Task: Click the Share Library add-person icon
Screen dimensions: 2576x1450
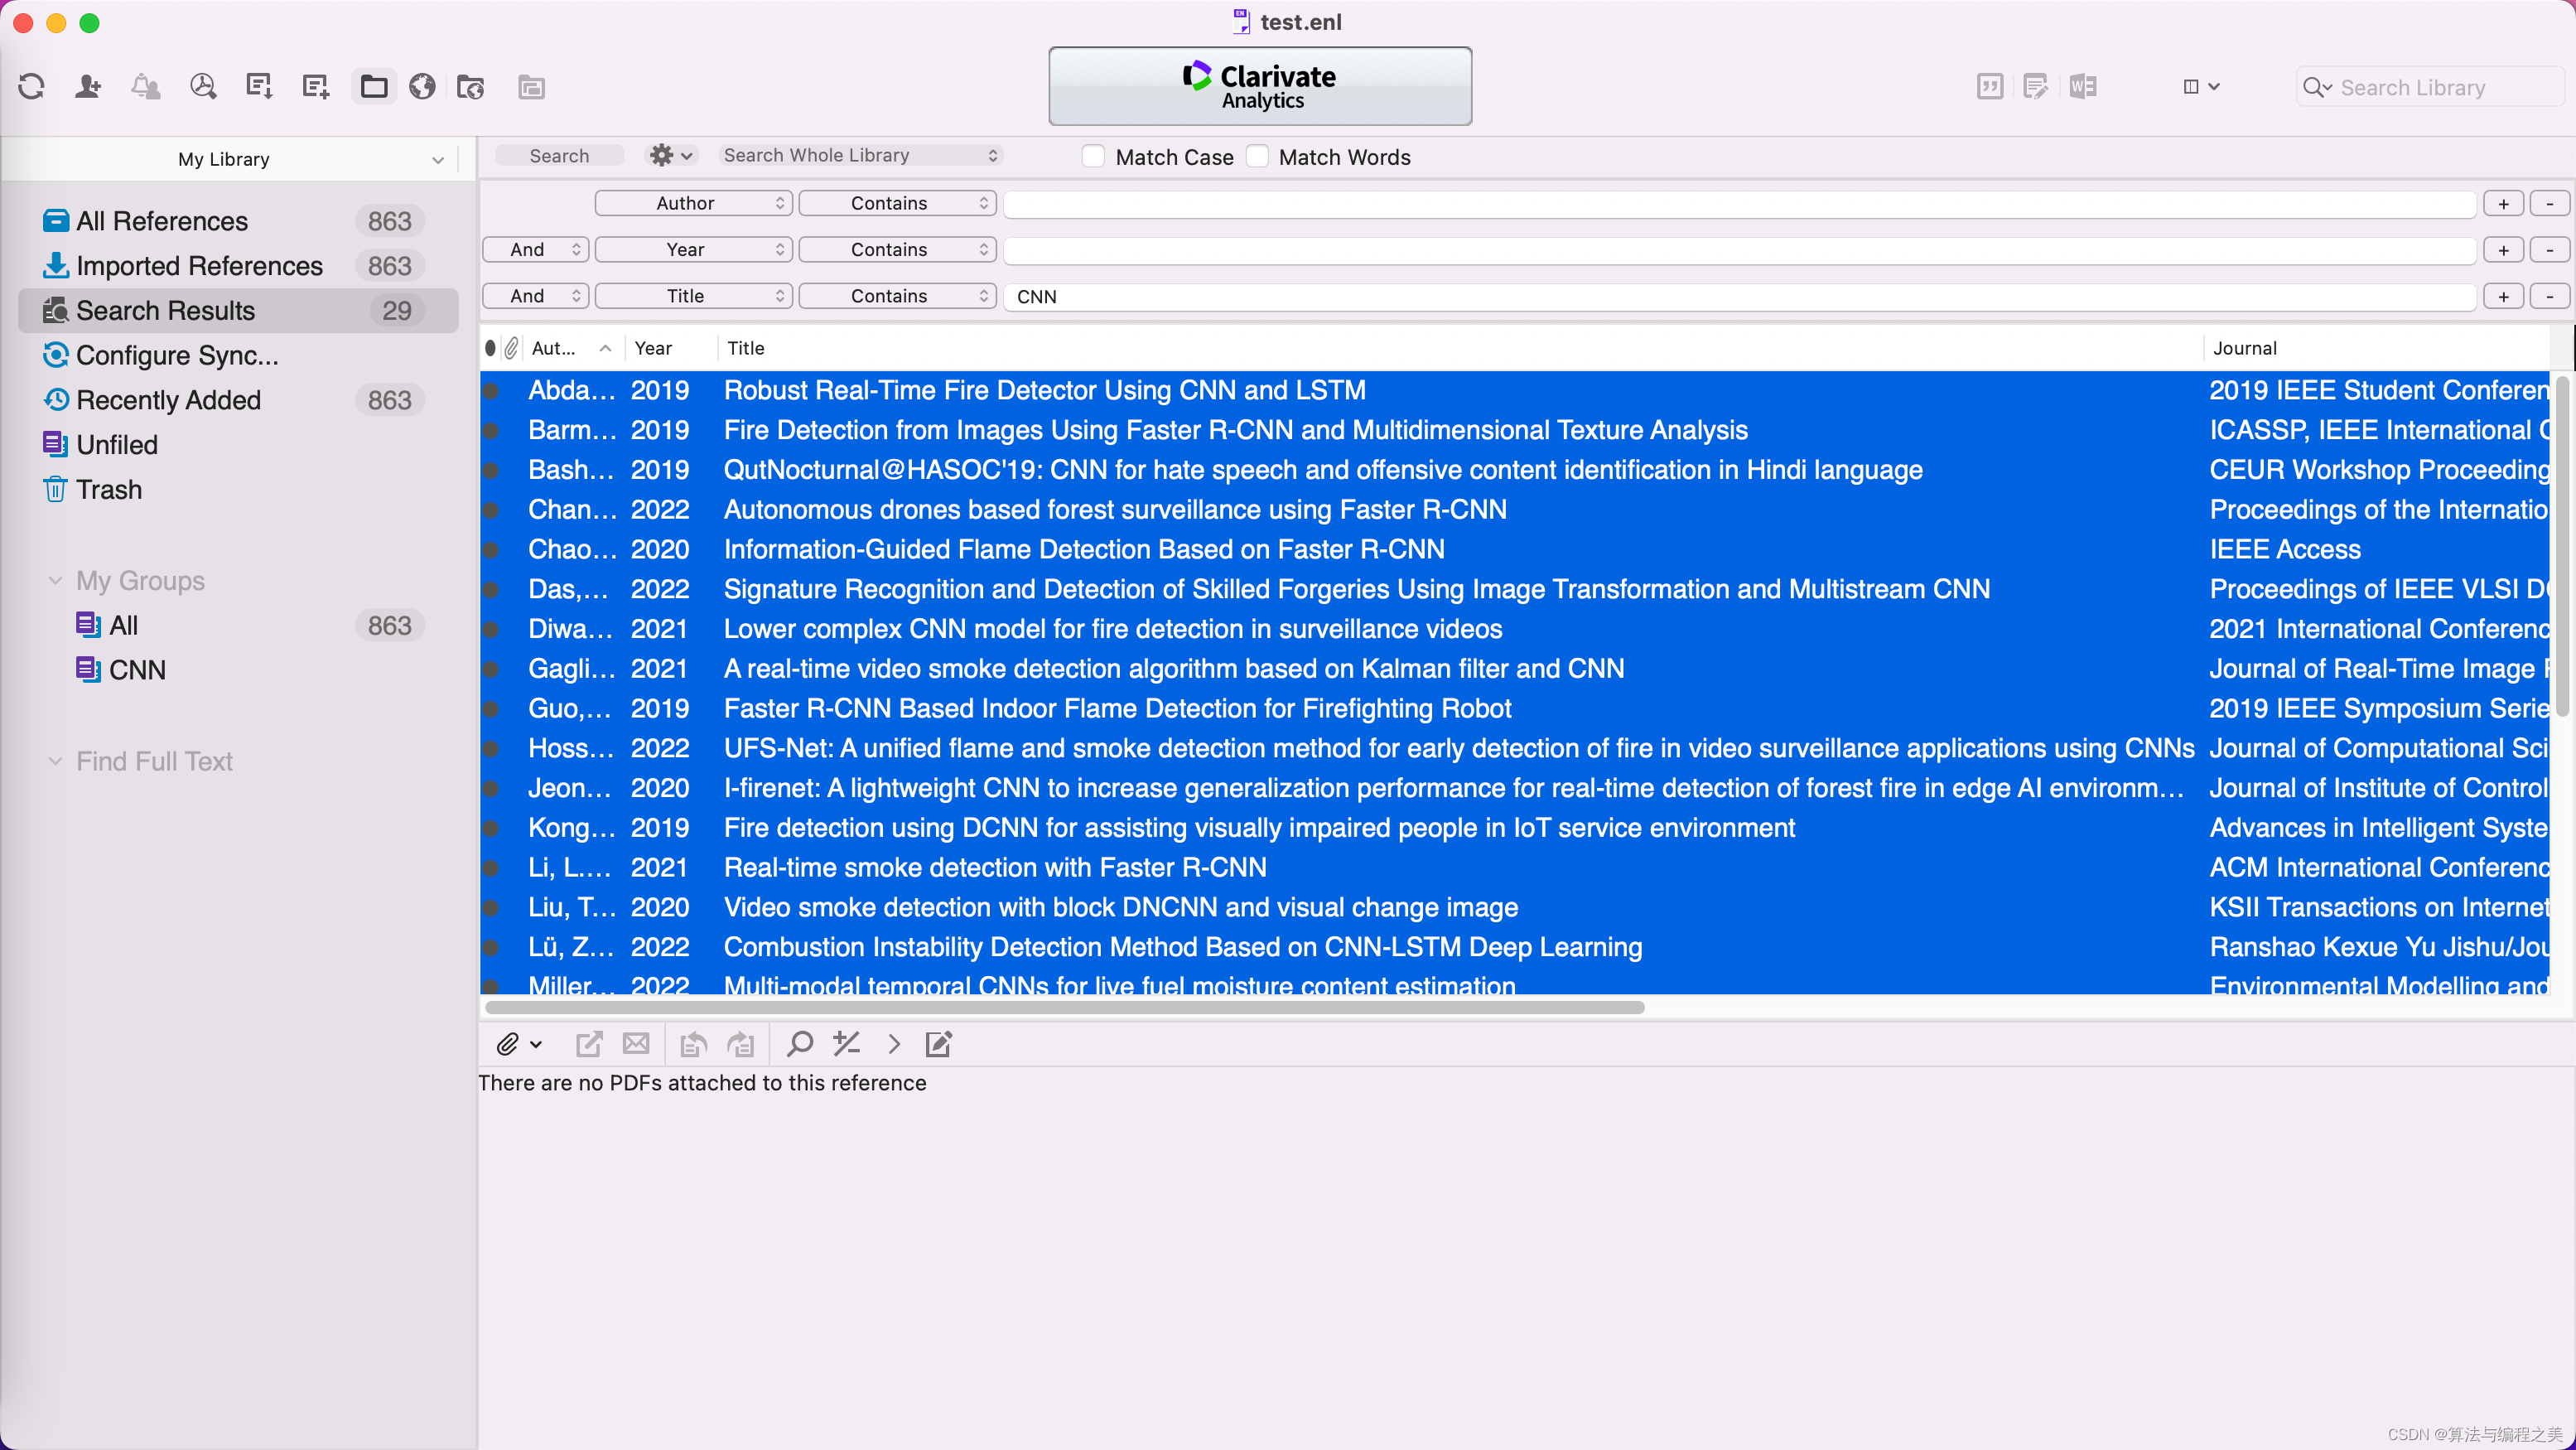Action: click(88, 87)
